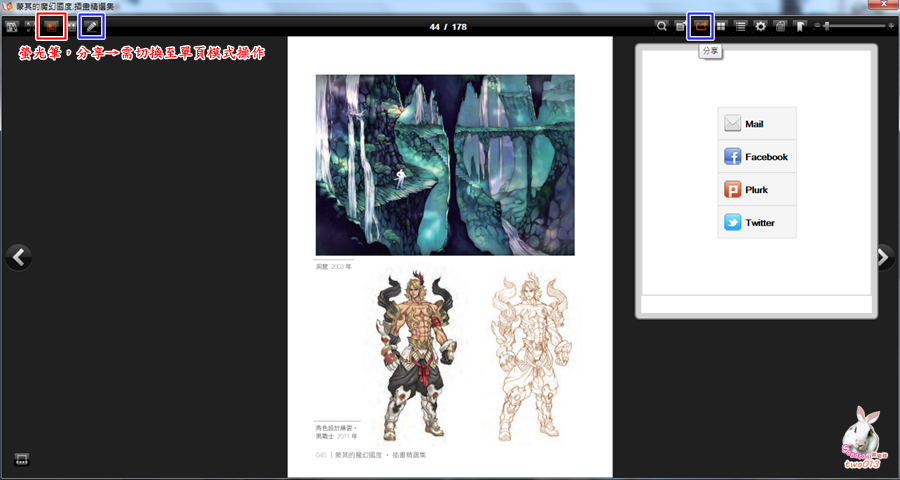Share the page to Twitter
This screenshot has width=900, height=480.
coord(757,223)
